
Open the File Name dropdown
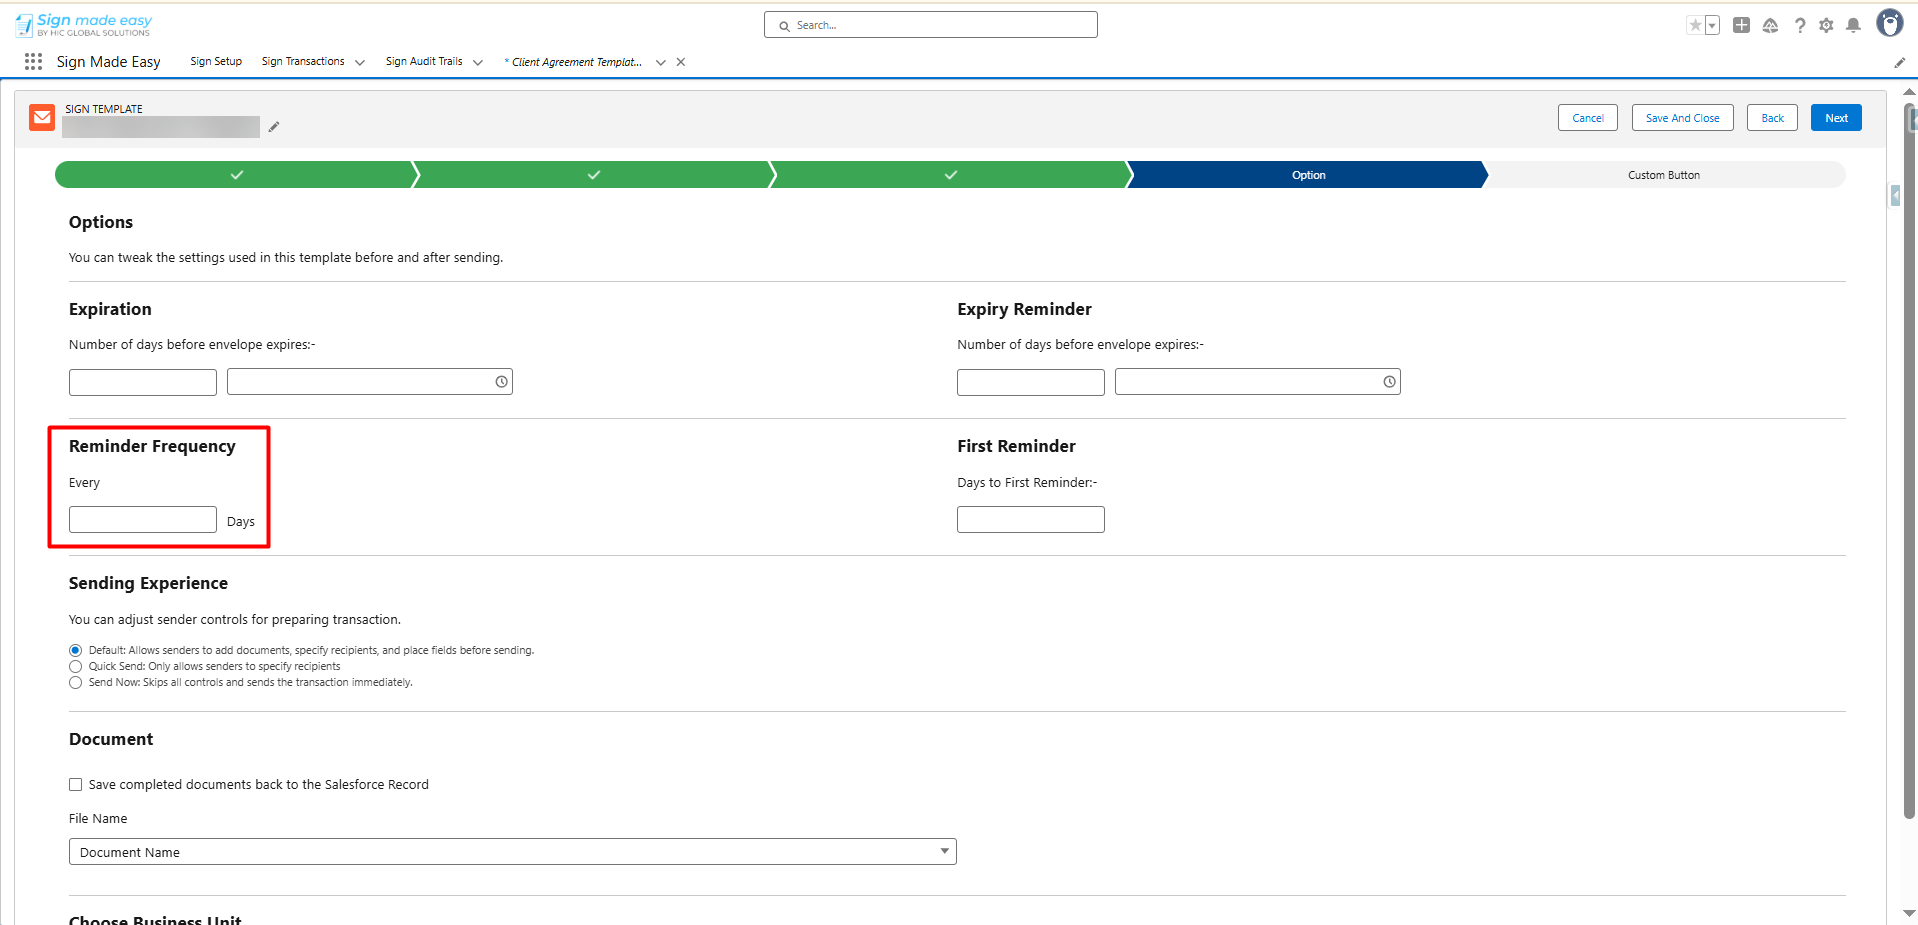point(513,852)
